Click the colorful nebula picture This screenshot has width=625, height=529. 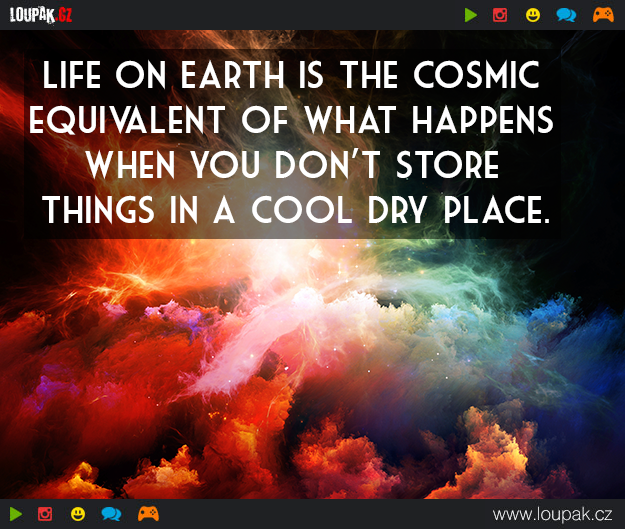click(312, 370)
